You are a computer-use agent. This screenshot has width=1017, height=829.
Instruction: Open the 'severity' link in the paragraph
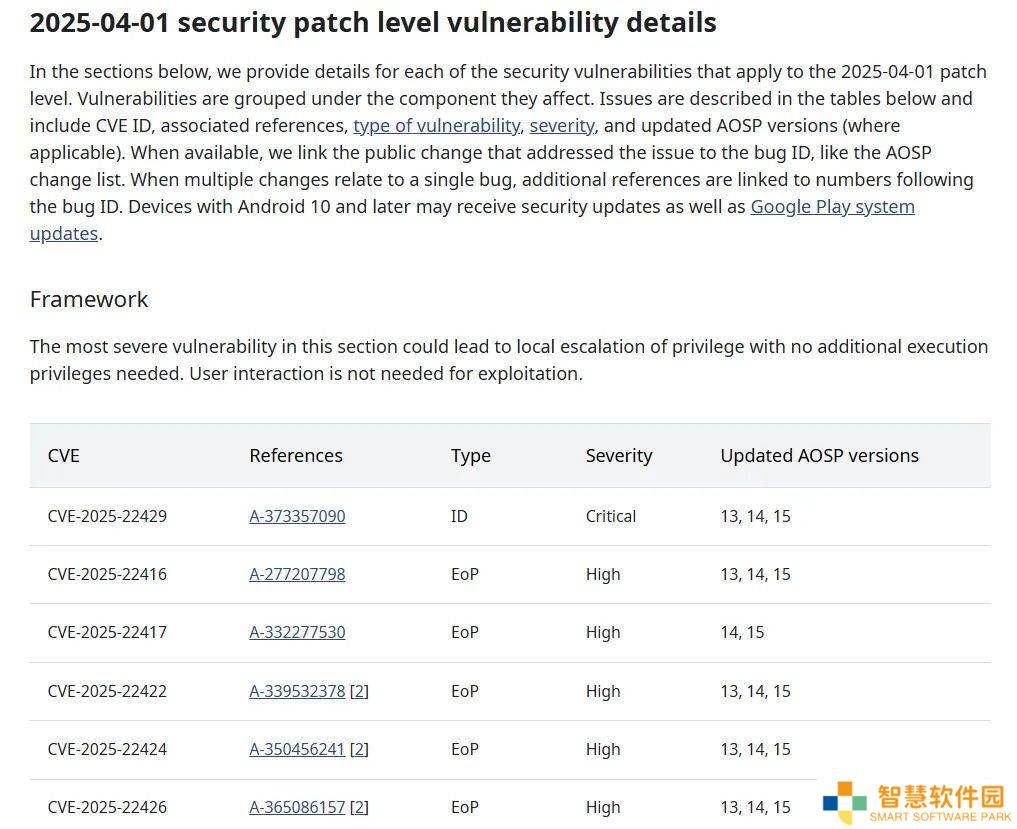[562, 126]
